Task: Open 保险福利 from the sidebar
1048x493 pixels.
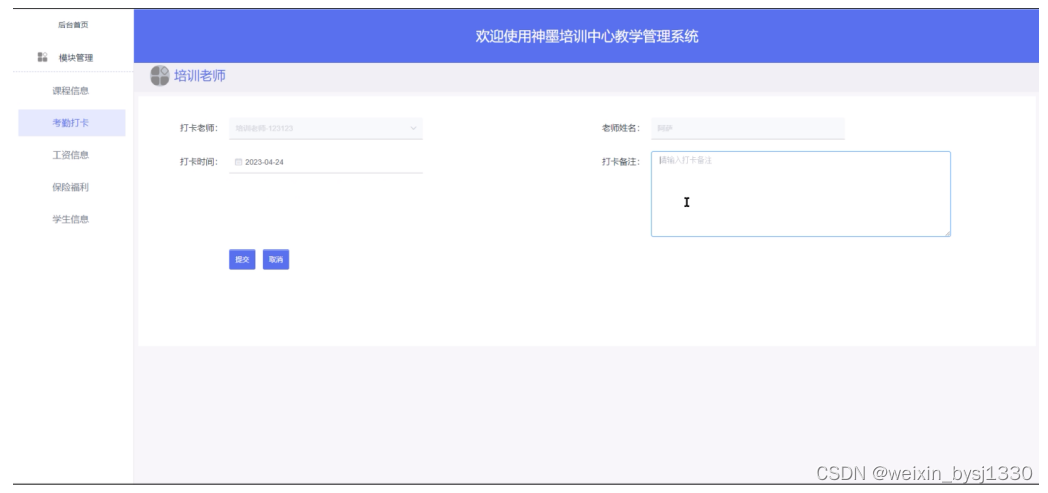Action: click(71, 187)
